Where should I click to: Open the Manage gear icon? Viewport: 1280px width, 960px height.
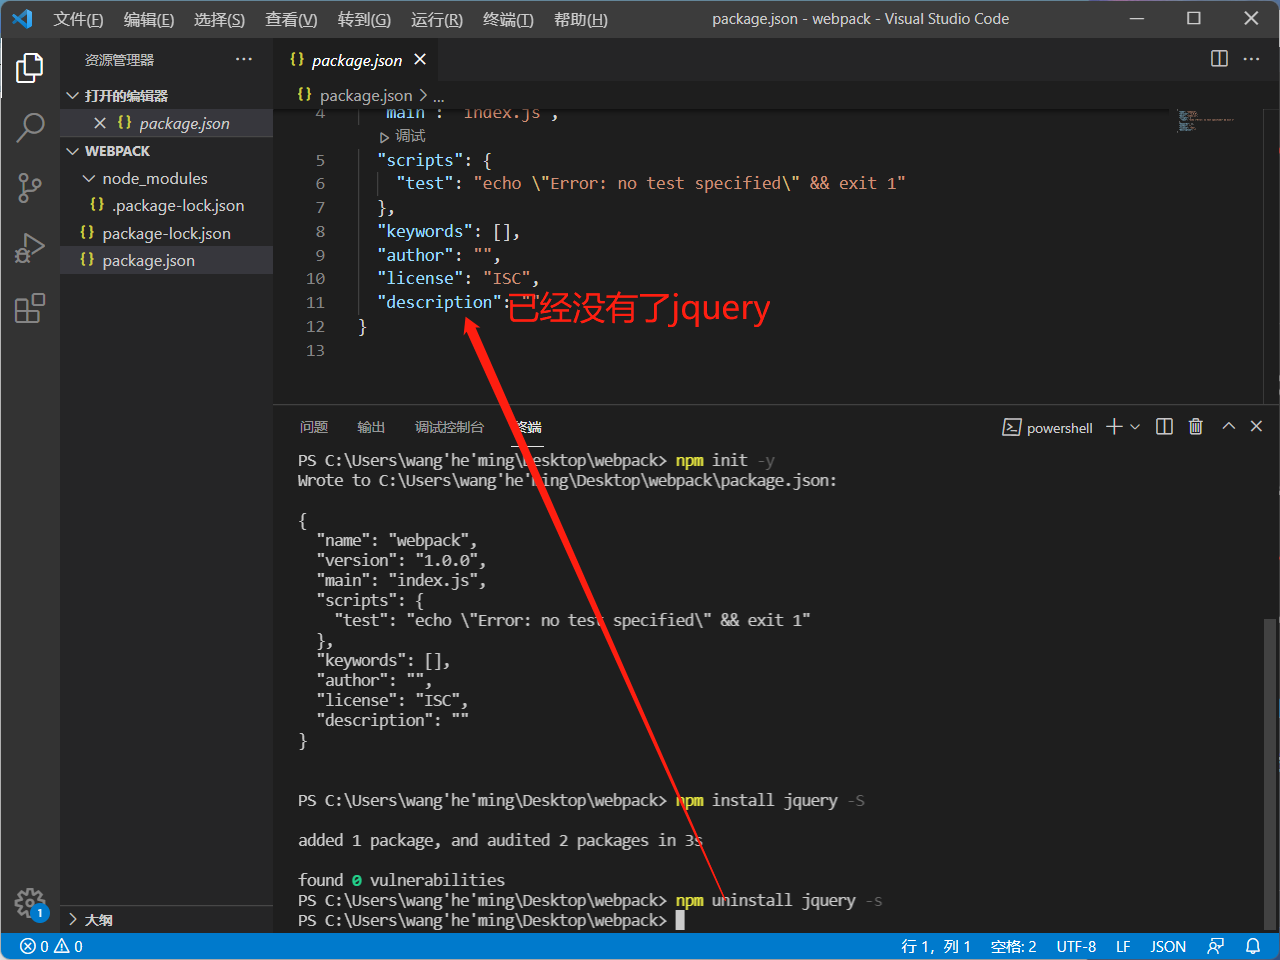30,904
